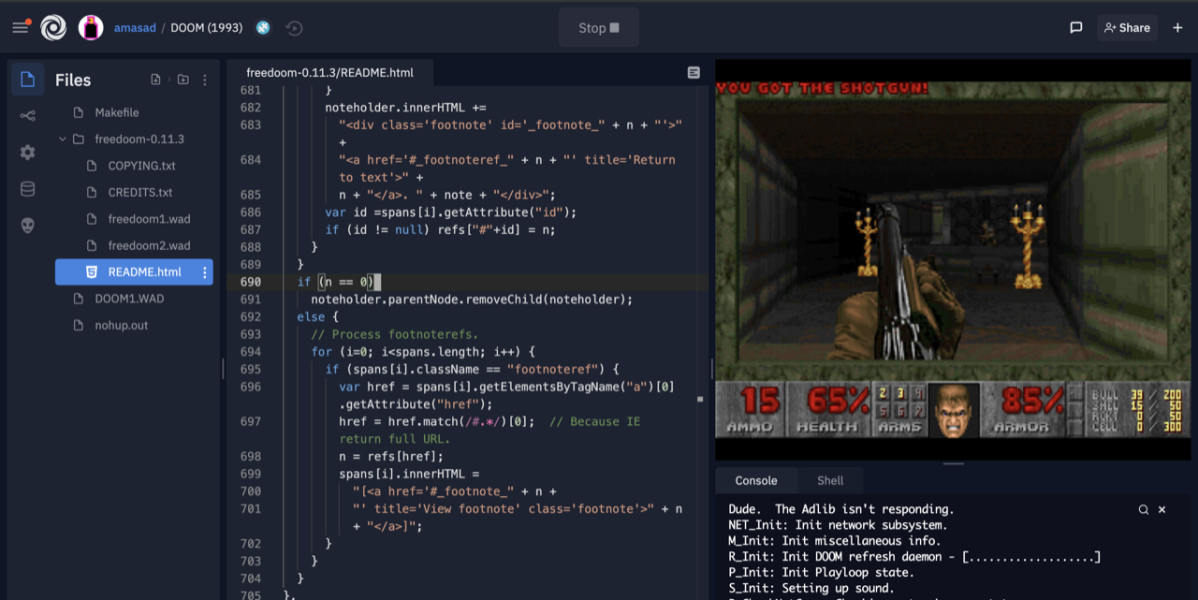Click the Replit logo icon
This screenshot has height=600, width=1198.
(x=53, y=28)
